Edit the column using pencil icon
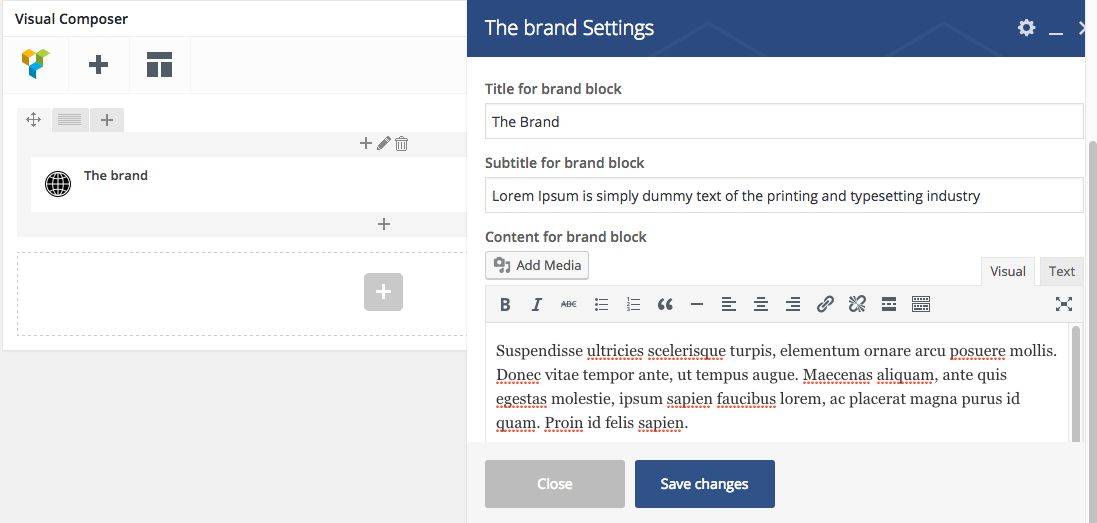 (x=383, y=144)
